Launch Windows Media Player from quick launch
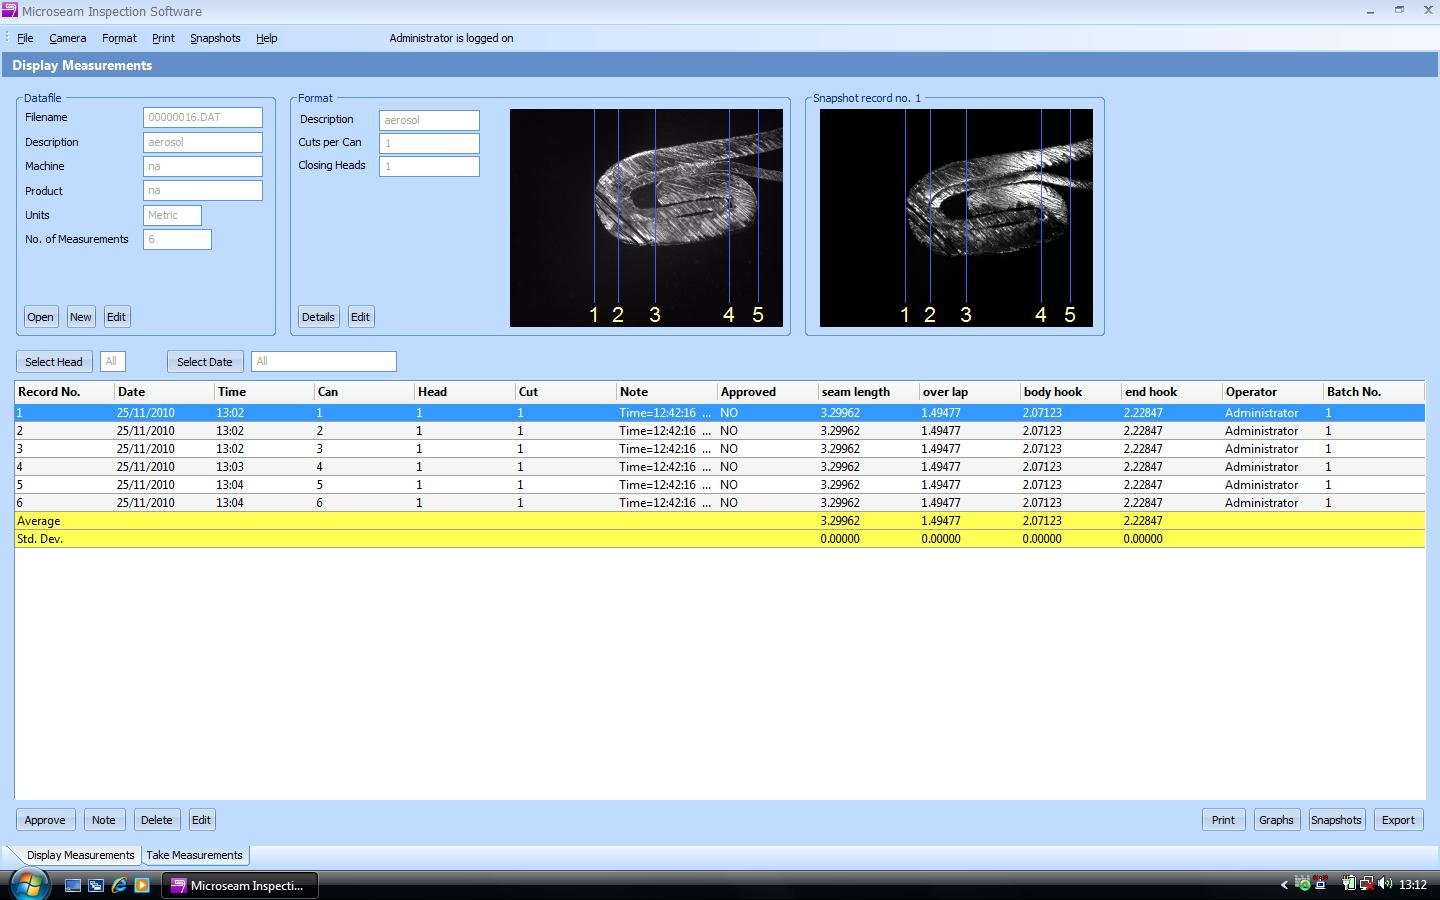Image resolution: width=1440 pixels, height=900 pixels. [142, 885]
